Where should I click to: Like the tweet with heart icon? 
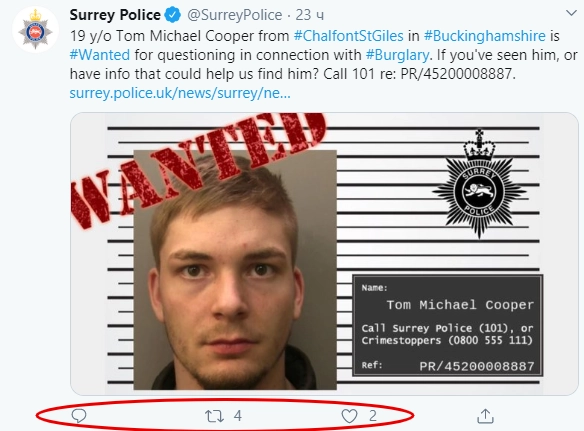(x=349, y=416)
